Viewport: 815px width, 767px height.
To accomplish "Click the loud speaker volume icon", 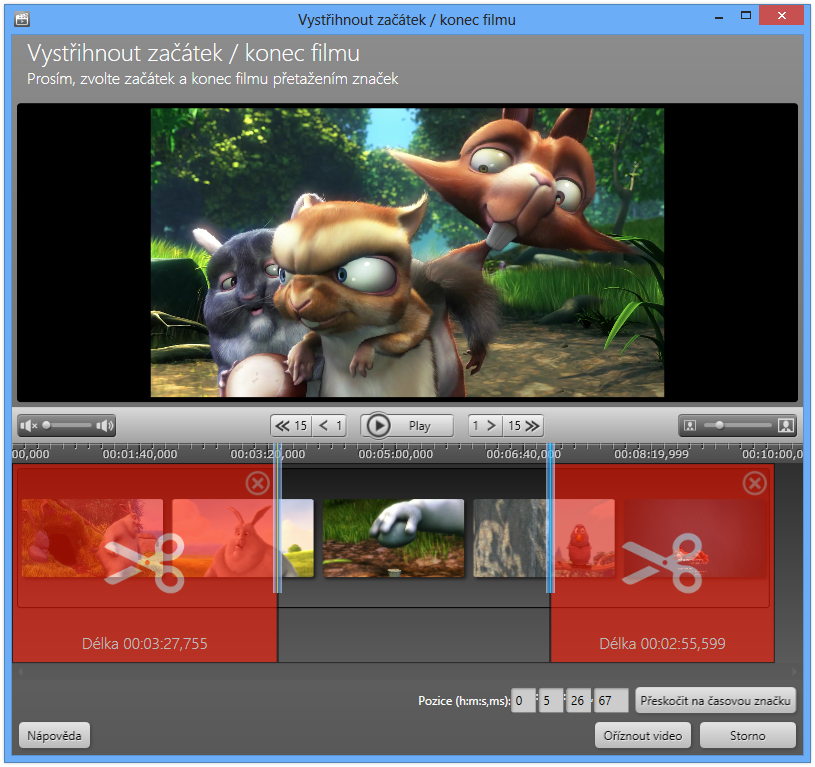I will (104, 426).
